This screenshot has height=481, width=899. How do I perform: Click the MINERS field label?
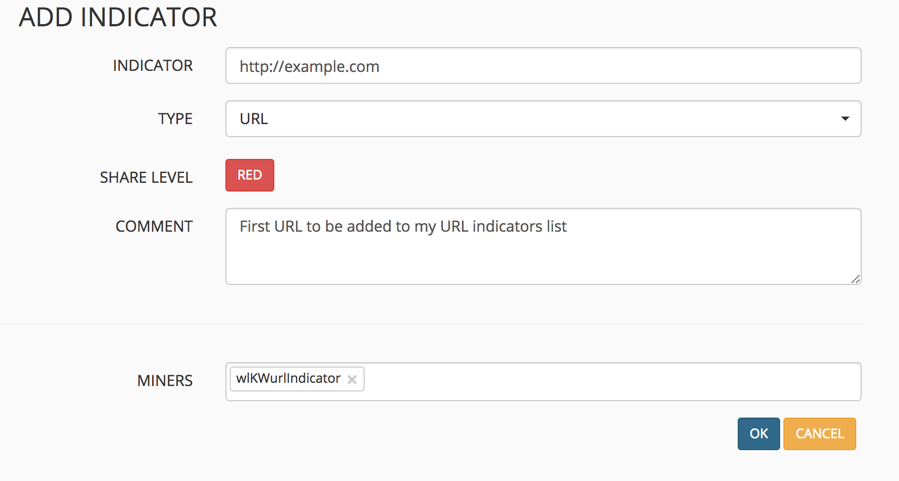point(165,381)
